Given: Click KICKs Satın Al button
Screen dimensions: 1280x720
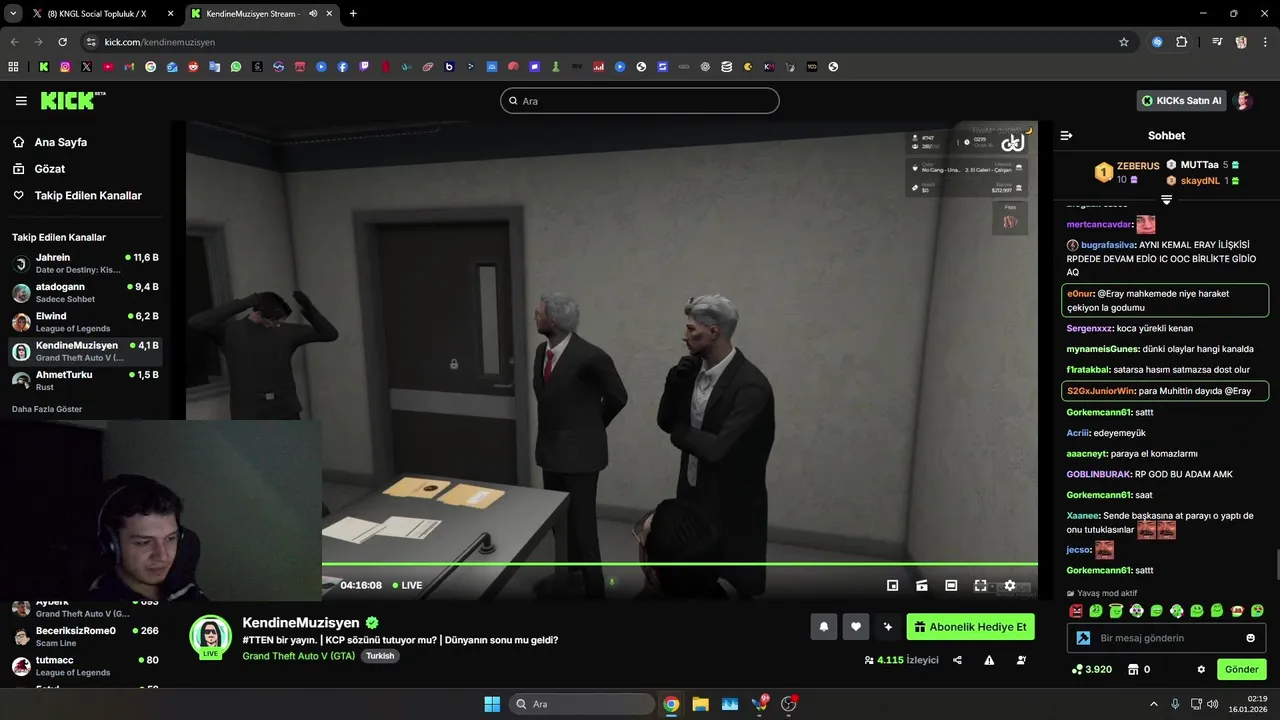Looking at the screenshot, I should pos(1182,101).
